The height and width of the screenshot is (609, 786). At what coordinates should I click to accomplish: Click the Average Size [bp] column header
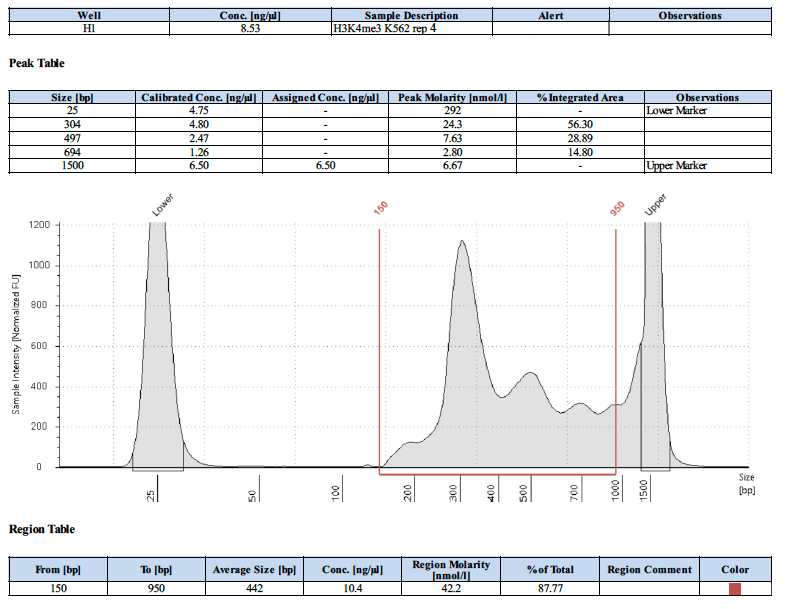(254, 570)
